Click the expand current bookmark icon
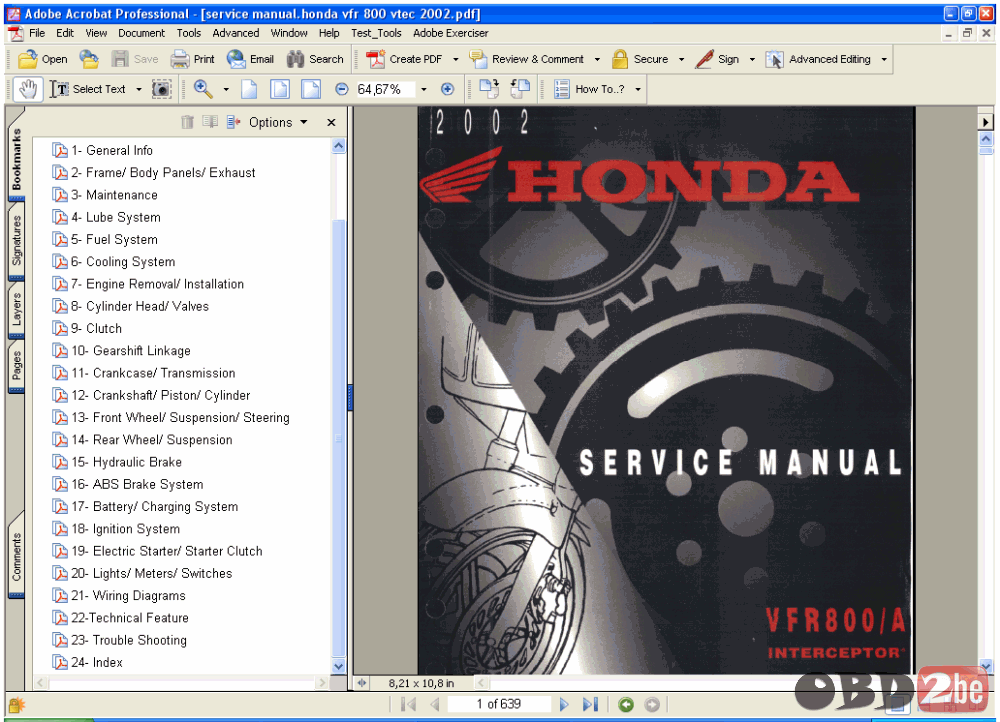Screen dimensions: 1000x722 [x=233, y=122]
